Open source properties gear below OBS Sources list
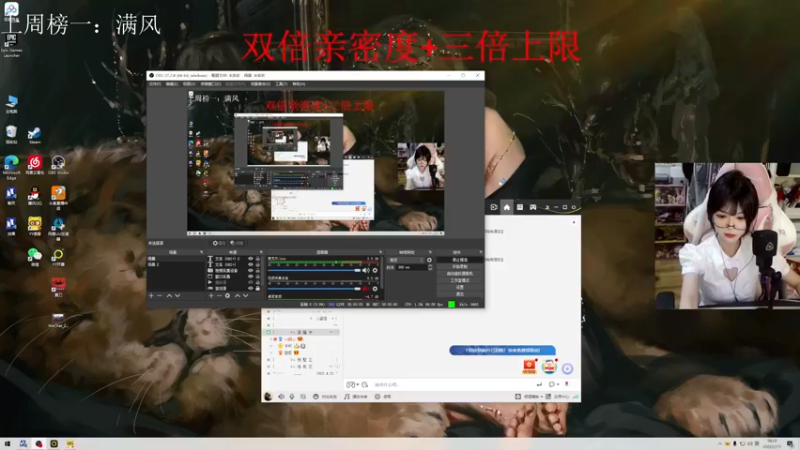Image resolution: width=800 pixels, height=450 pixels. point(228,295)
